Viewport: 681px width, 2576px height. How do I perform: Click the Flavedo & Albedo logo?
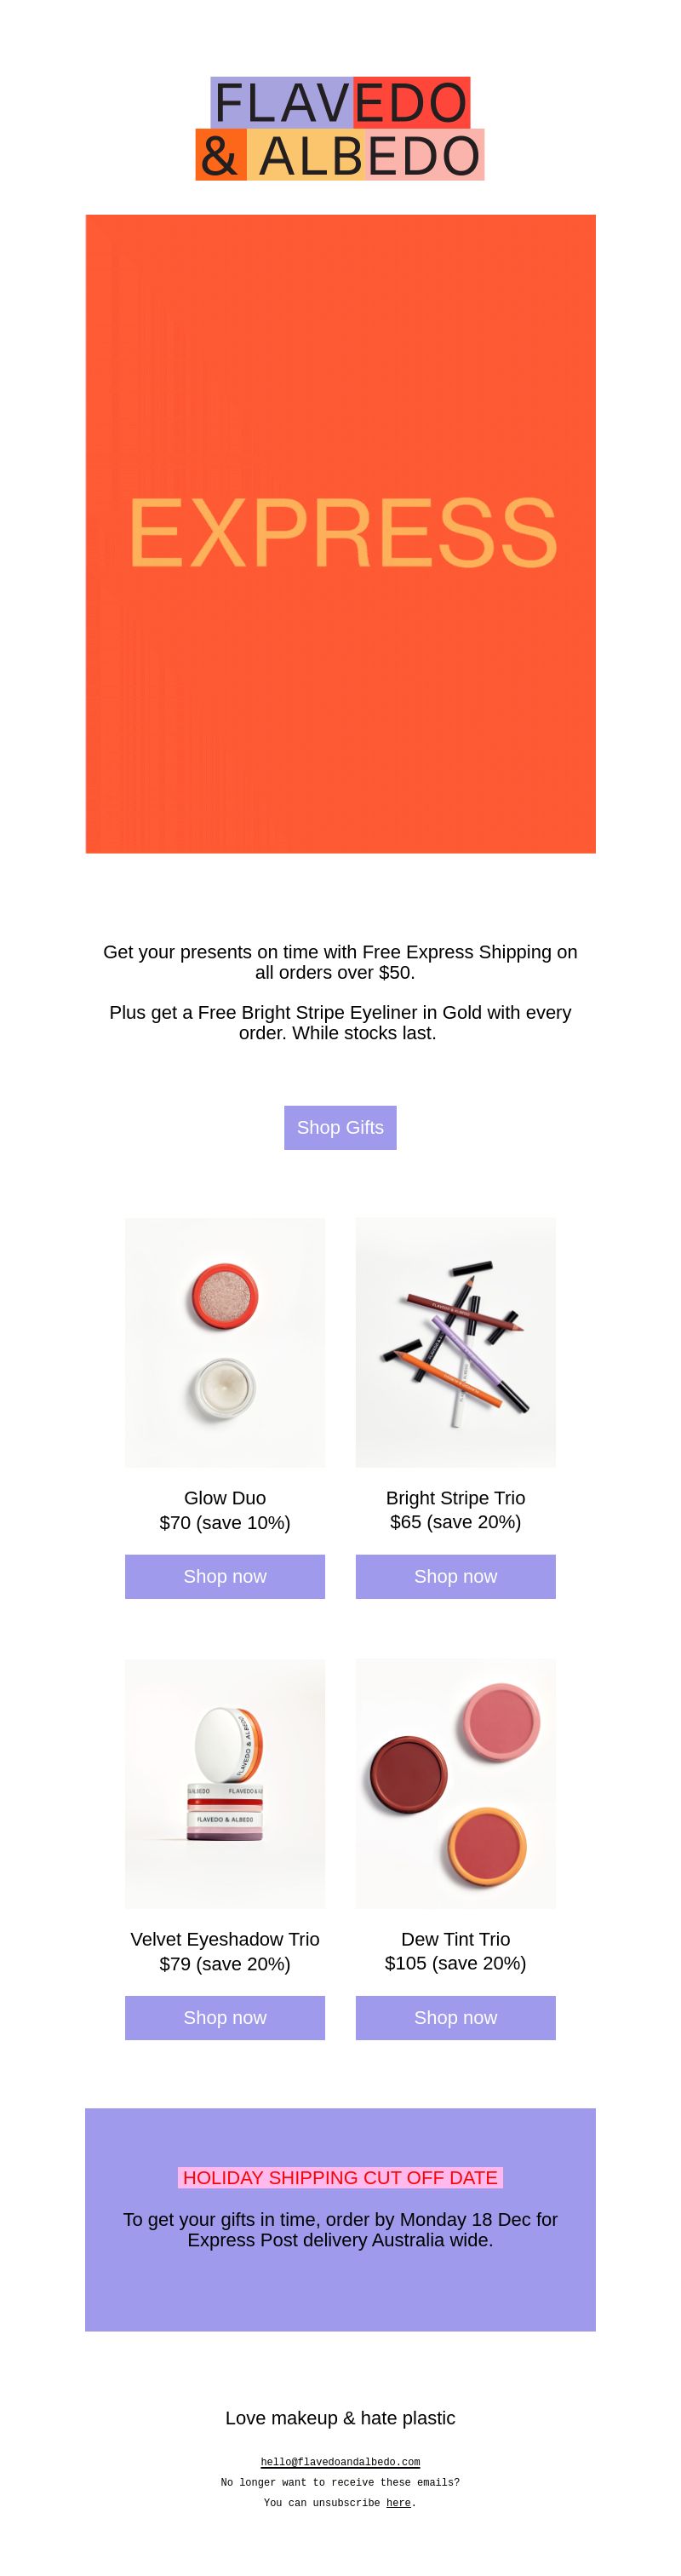point(340,129)
